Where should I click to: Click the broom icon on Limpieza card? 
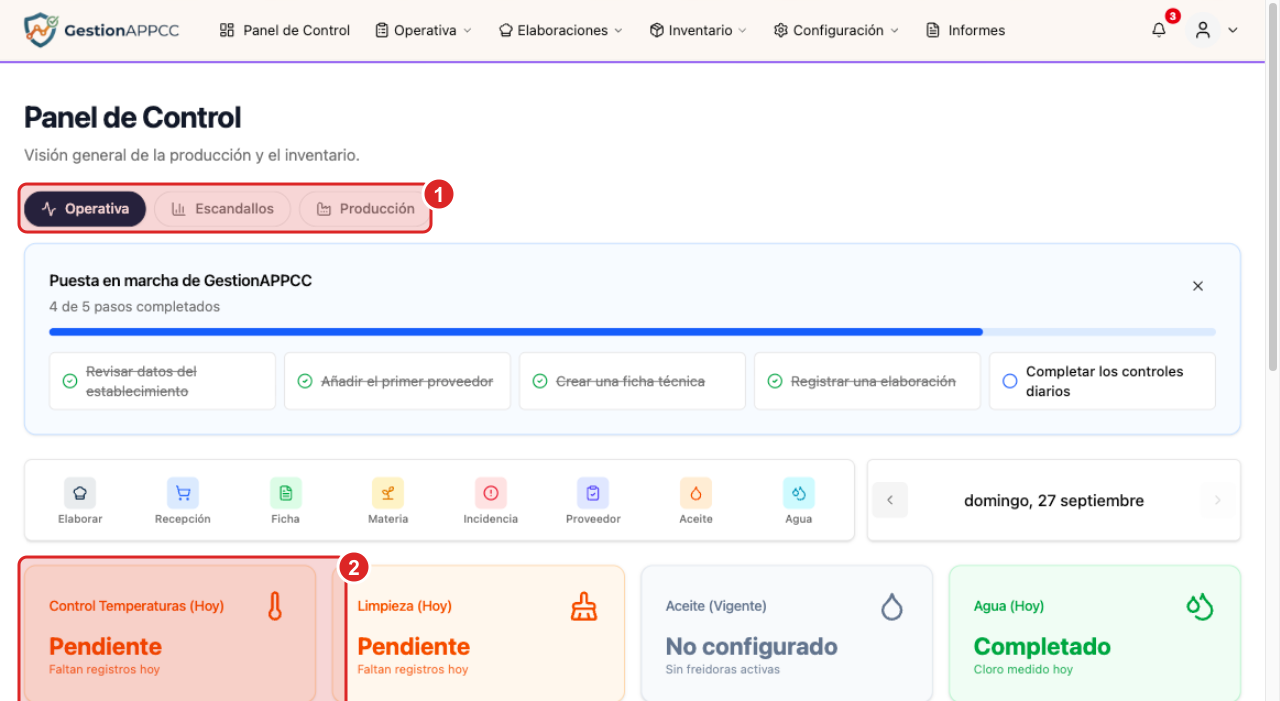(x=584, y=606)
